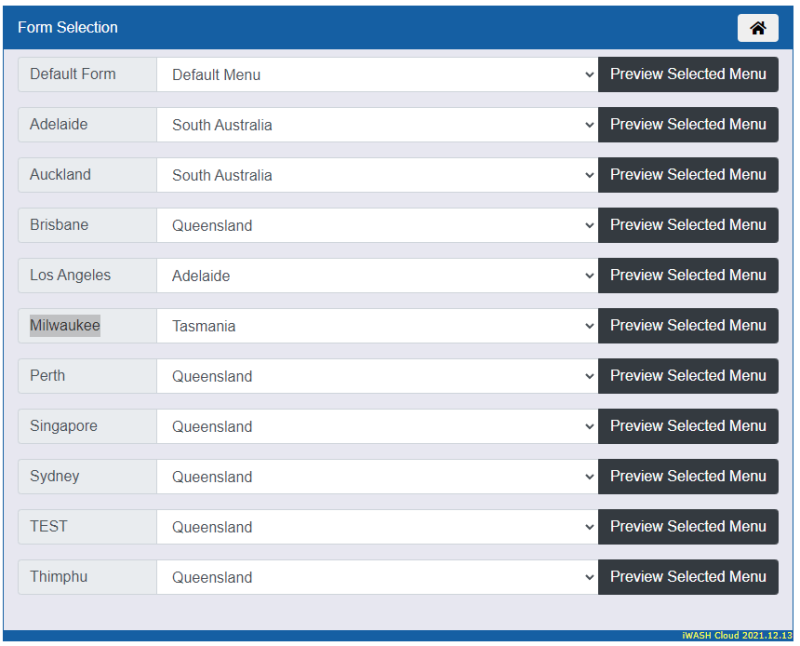
Task: Open the Perth form dropdown
Action: coord(377,376)
